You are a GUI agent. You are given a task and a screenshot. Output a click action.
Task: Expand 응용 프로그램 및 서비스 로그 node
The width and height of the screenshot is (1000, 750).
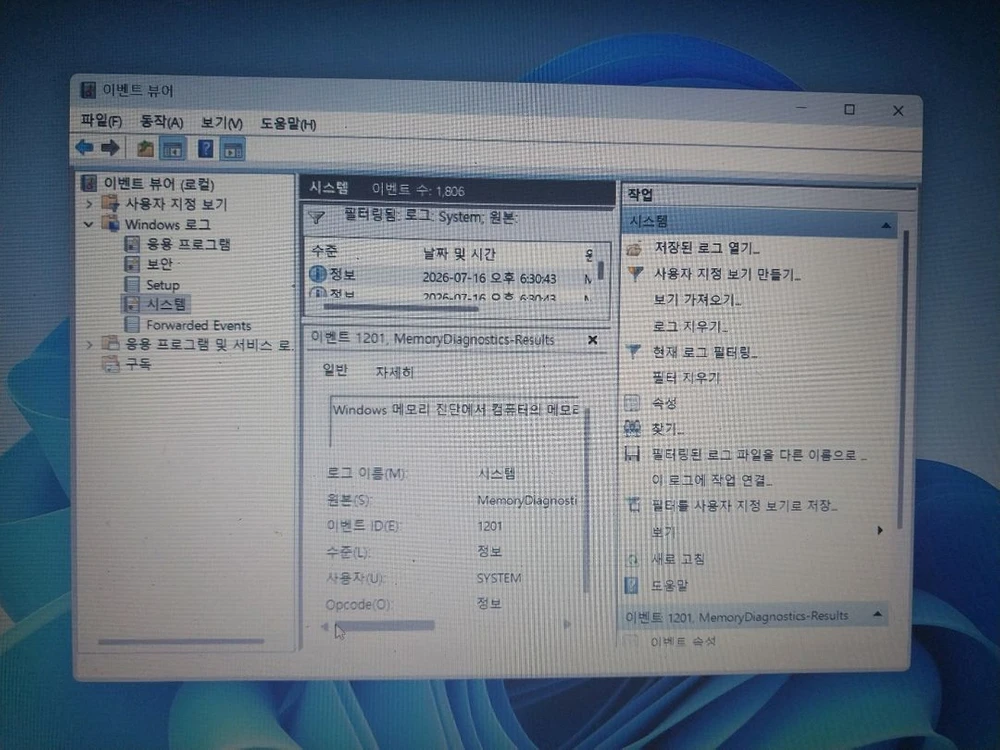[x=89, y=344]
